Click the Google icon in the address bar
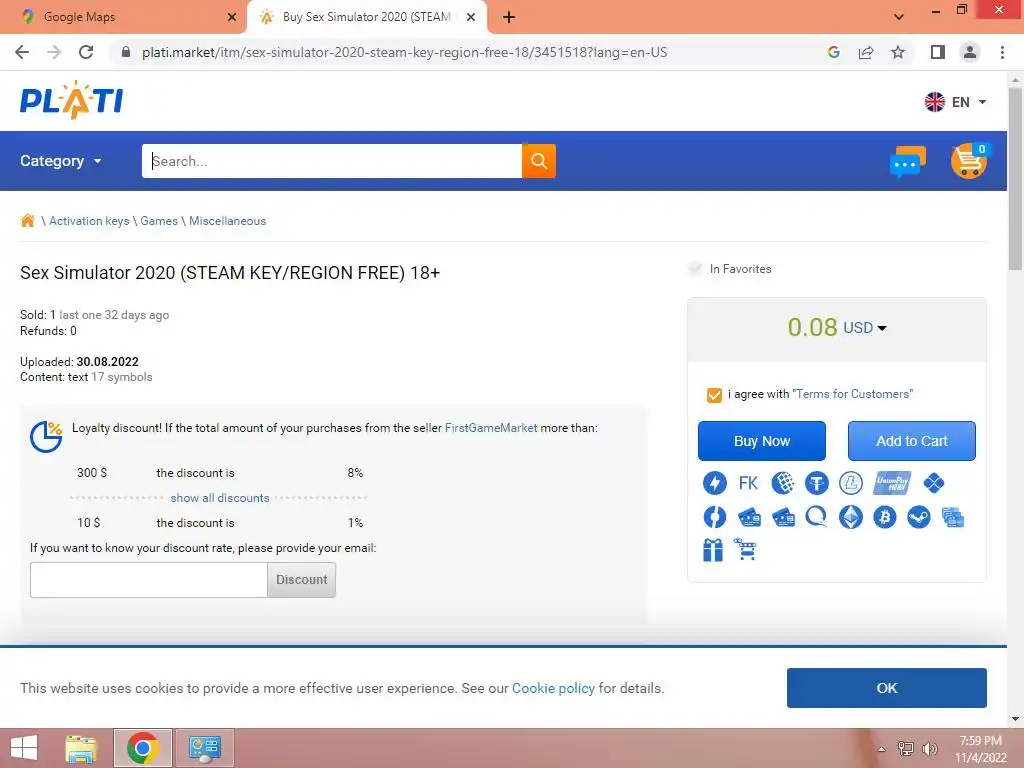 [833, 52]
